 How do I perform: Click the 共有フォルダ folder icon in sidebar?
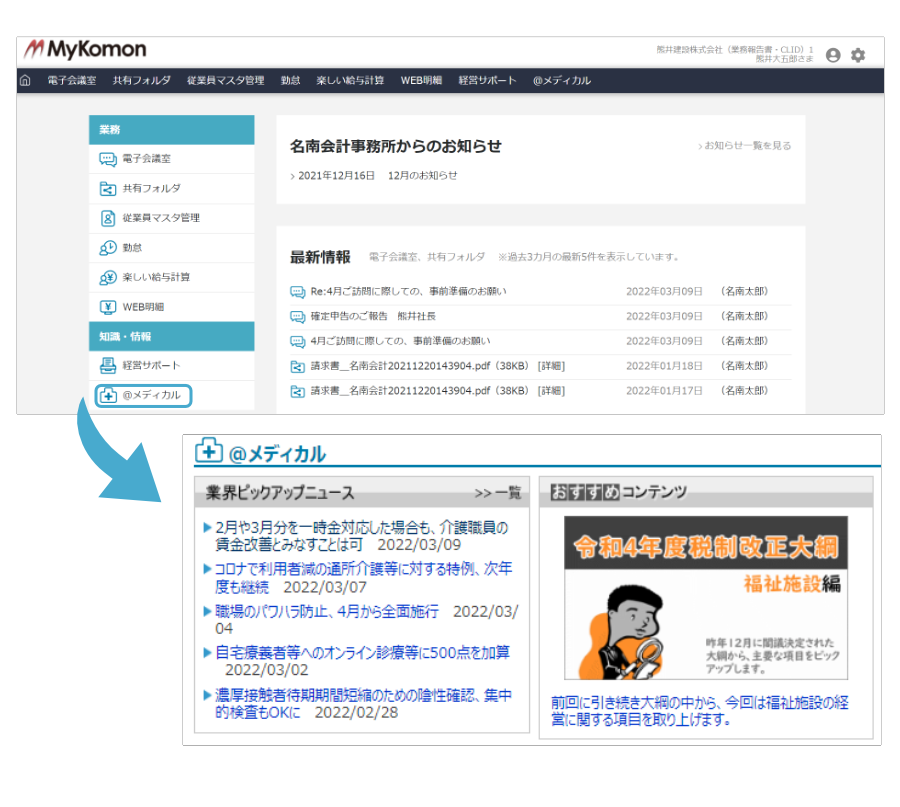[108, 189]
